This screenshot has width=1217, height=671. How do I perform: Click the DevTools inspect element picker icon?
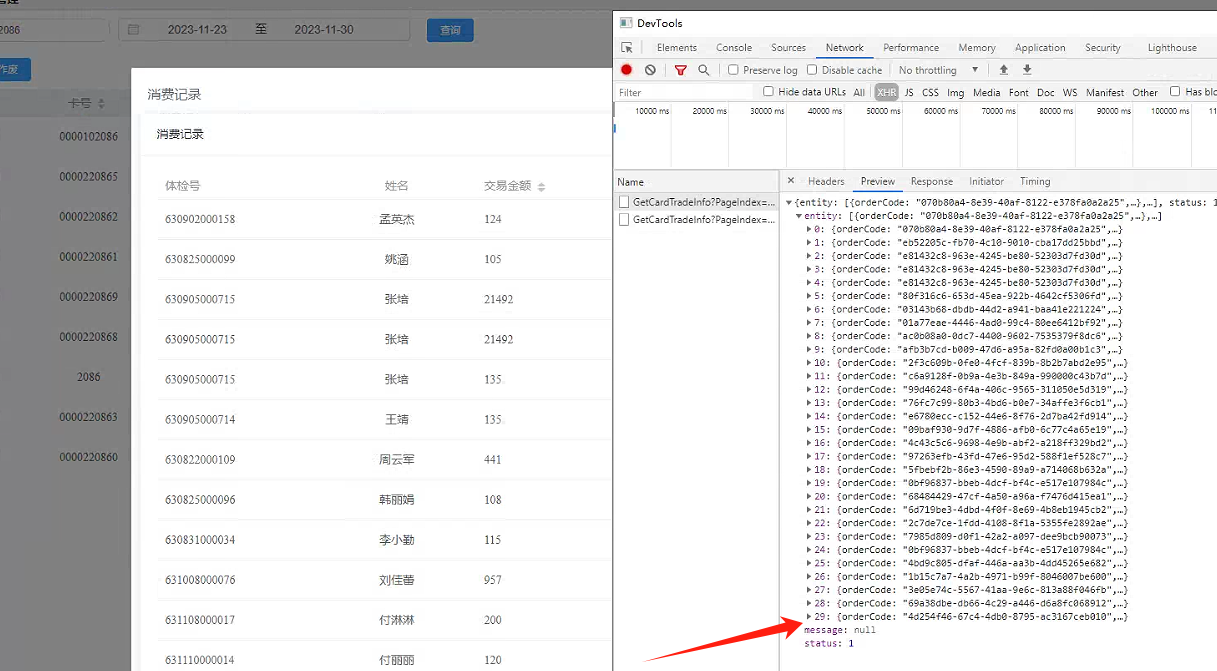[x=627, y=47]
